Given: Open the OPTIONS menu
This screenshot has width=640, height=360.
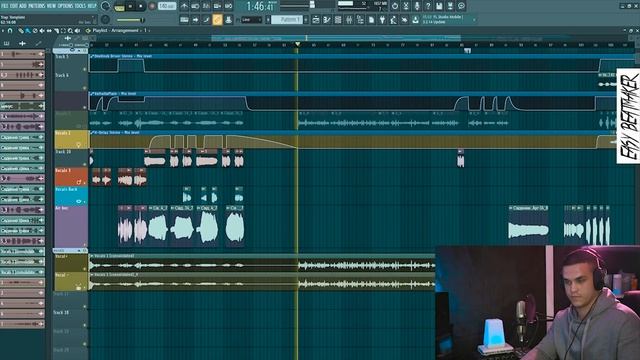Looking at the screenshot, I should 65,6.
